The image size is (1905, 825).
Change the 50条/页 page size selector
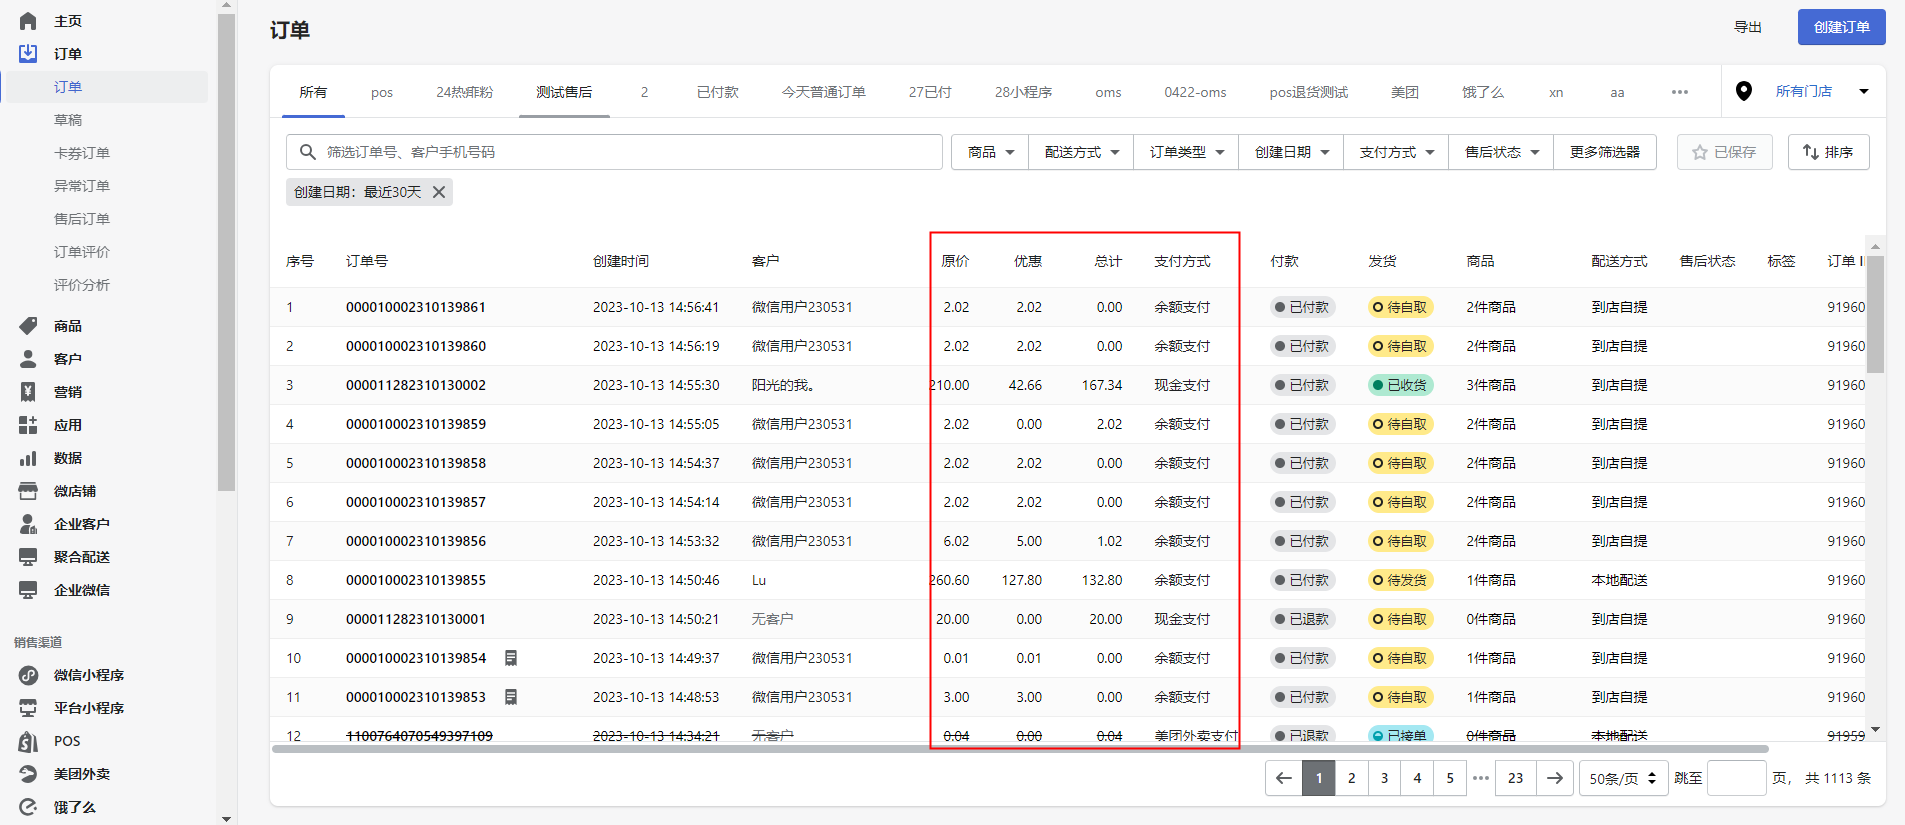click(1622, 778)
